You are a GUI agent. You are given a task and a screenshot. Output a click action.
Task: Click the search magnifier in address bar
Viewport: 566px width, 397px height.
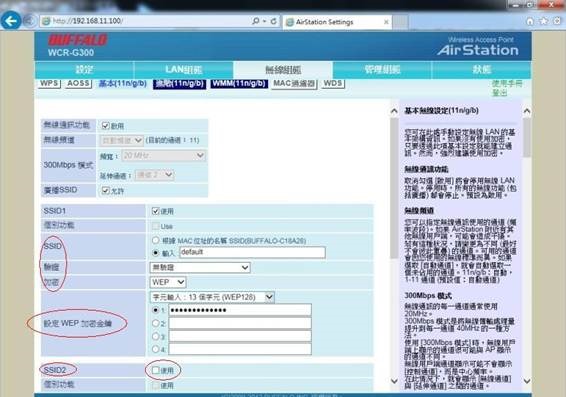click(x=256, y=21)
